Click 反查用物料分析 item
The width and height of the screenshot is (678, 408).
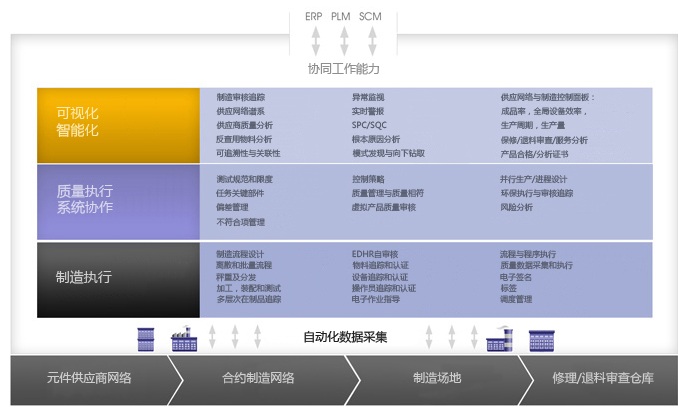point(244,139)
